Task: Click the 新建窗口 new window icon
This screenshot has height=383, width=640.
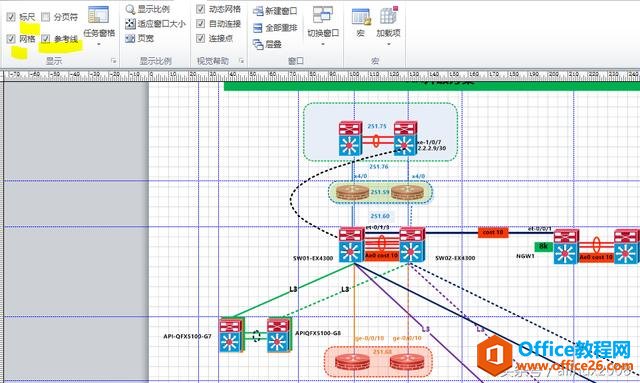Action: pyautogui.click(x=258, y=11)
